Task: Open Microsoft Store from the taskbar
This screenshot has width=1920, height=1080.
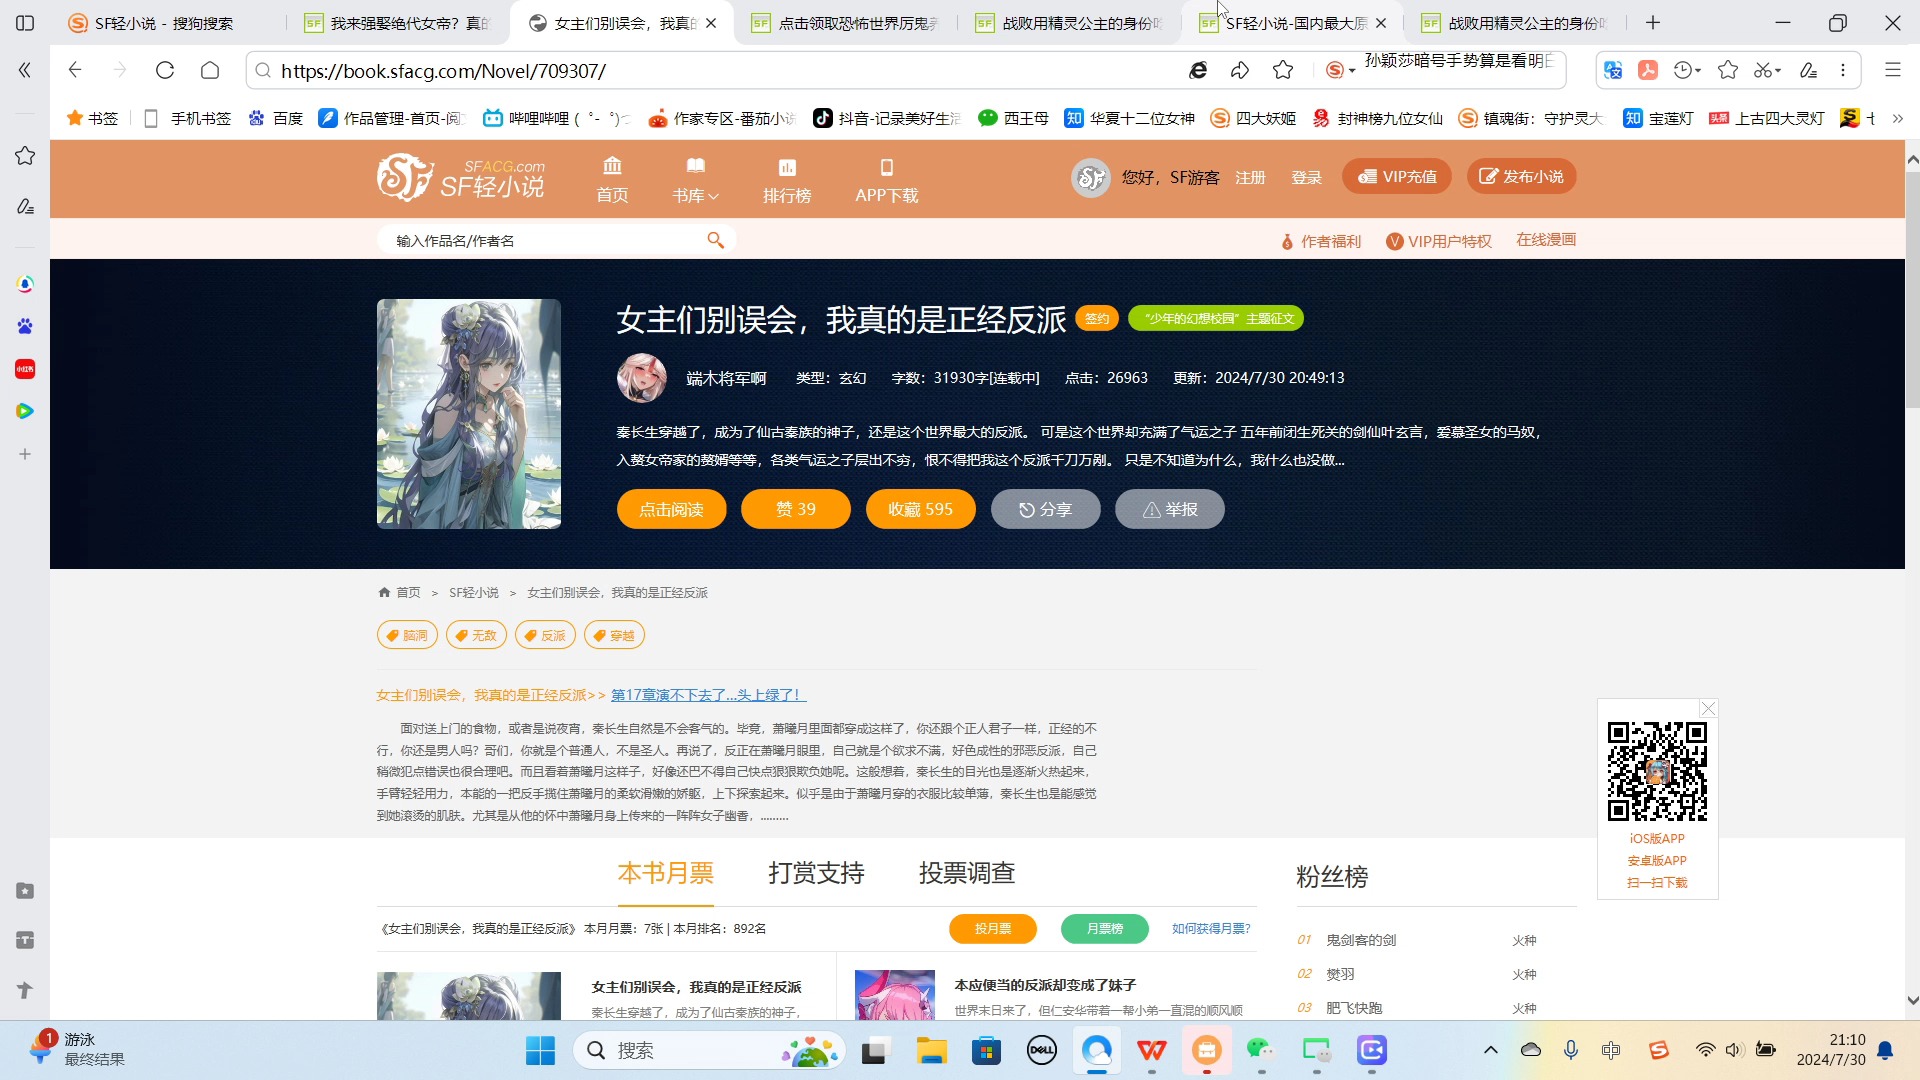Action: (x=986, y=1050)
